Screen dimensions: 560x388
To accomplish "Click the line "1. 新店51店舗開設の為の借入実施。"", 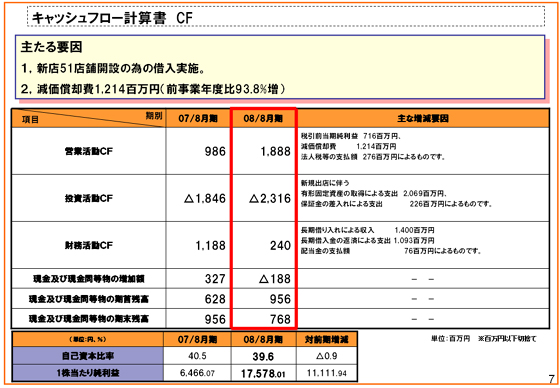I will coord(113,68).
